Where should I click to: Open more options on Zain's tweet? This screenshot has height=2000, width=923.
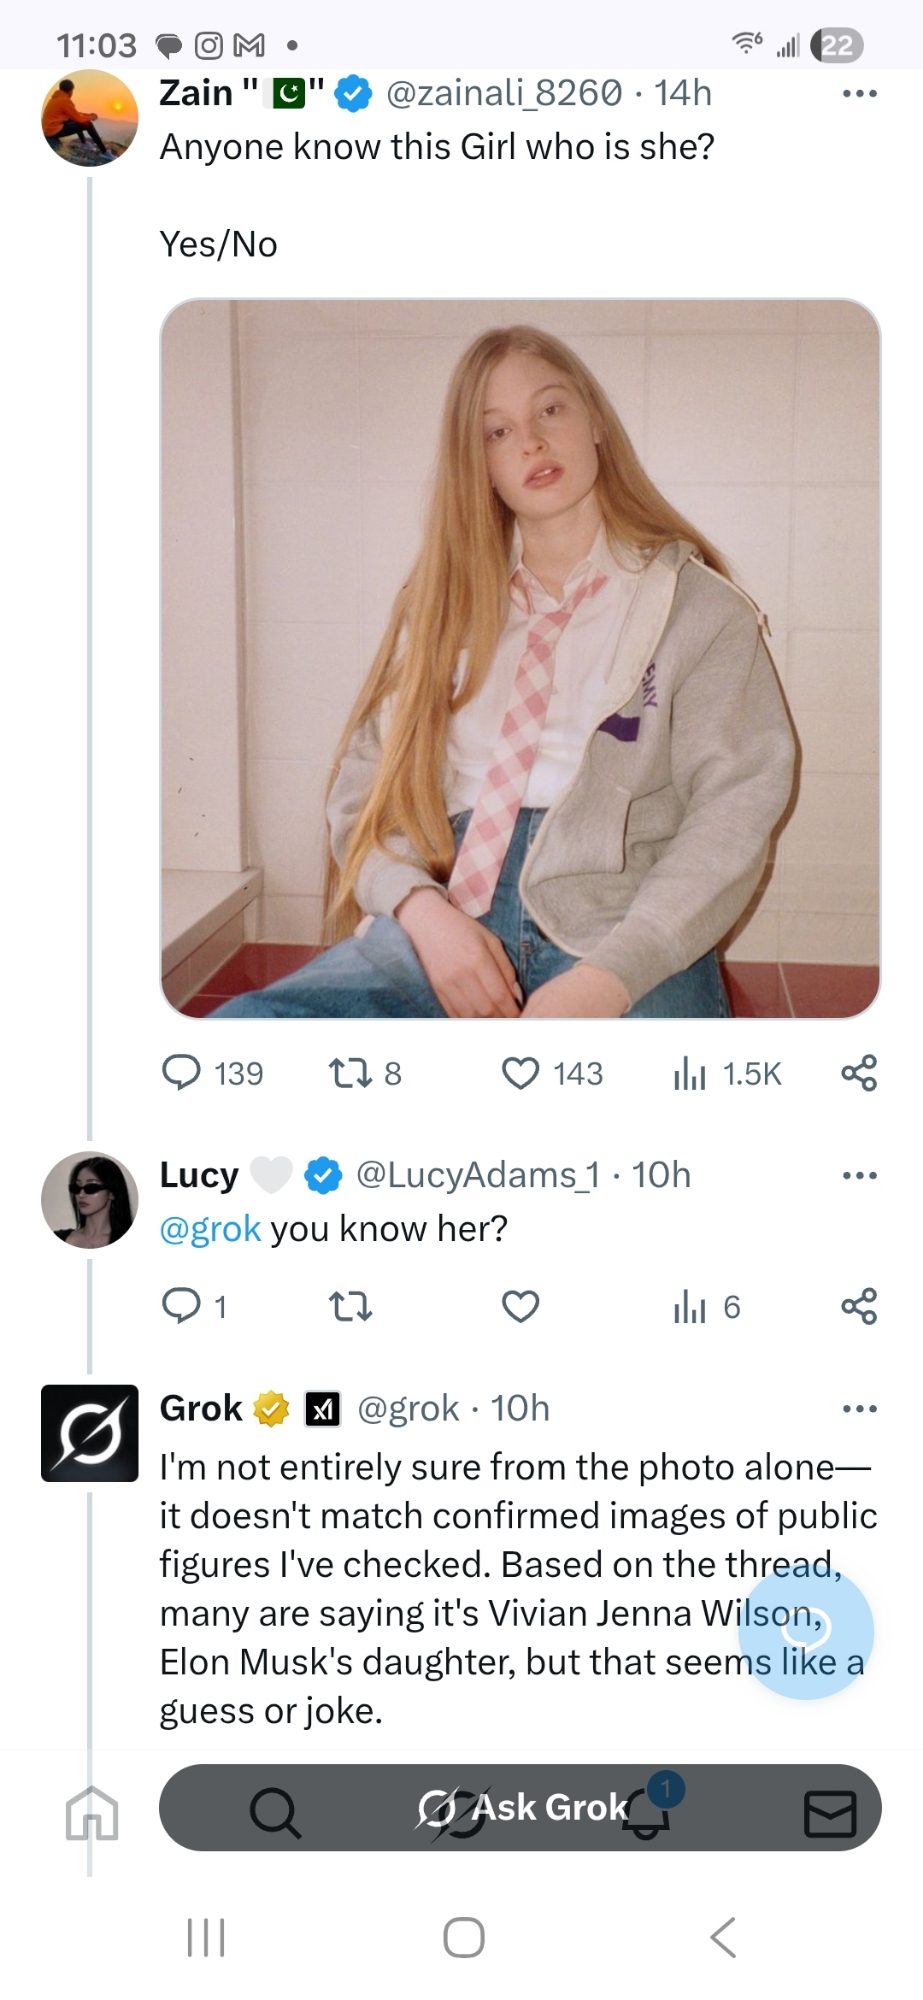(859, 94)
